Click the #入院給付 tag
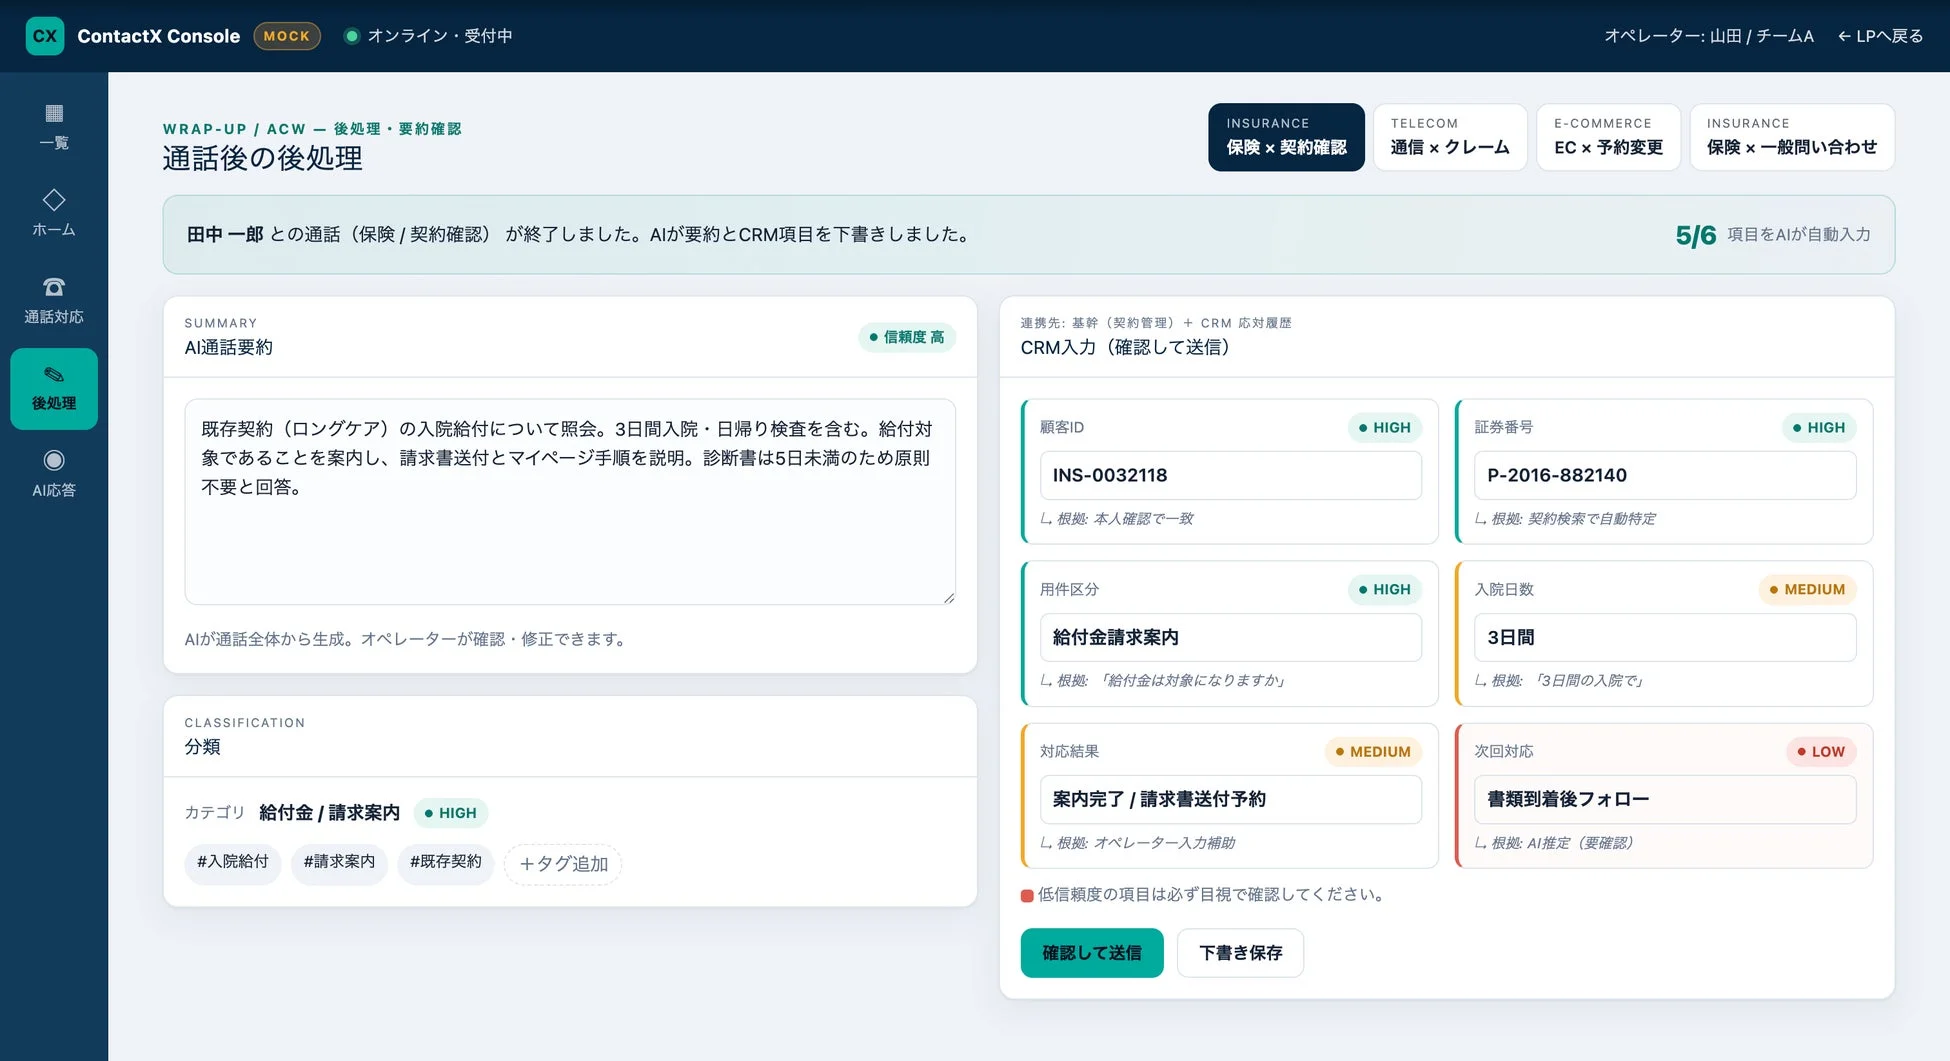 [233, 862]
